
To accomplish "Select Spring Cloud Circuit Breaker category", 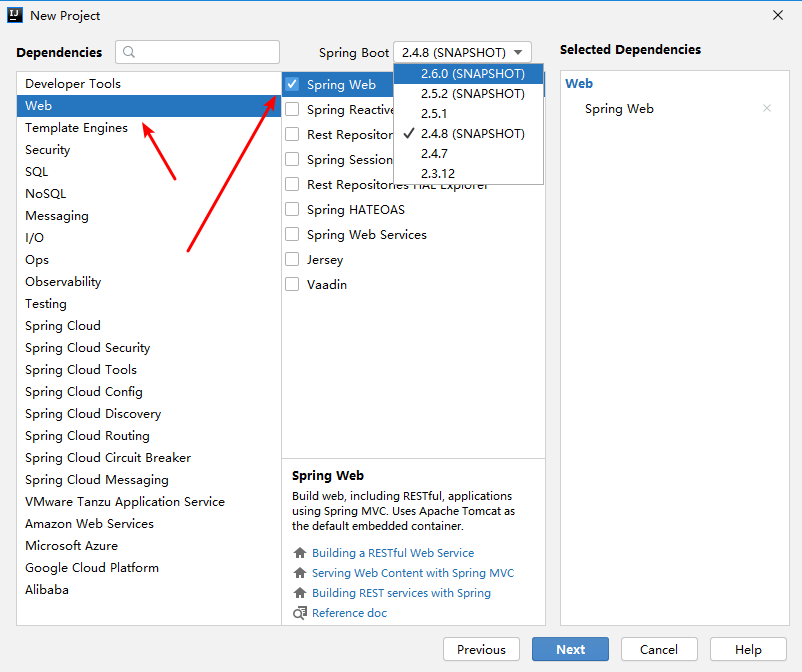I will point(149,457).
